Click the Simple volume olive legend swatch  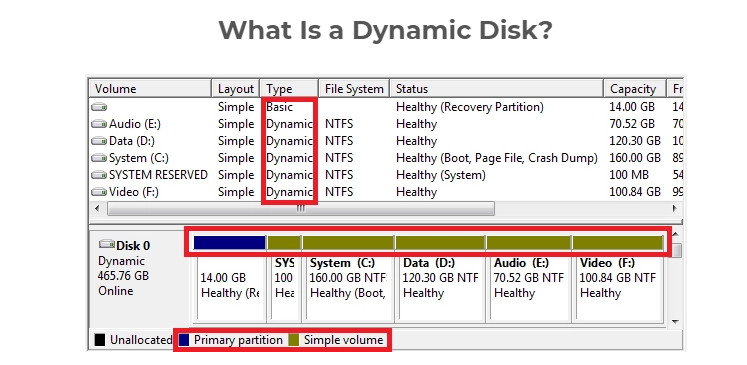tap(293, 340)
